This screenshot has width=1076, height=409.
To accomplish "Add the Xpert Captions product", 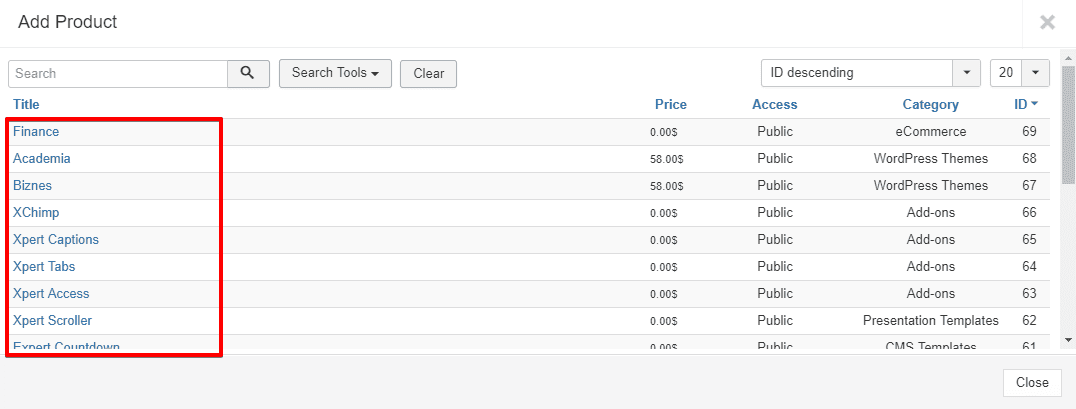I will (x=56, y=239).
